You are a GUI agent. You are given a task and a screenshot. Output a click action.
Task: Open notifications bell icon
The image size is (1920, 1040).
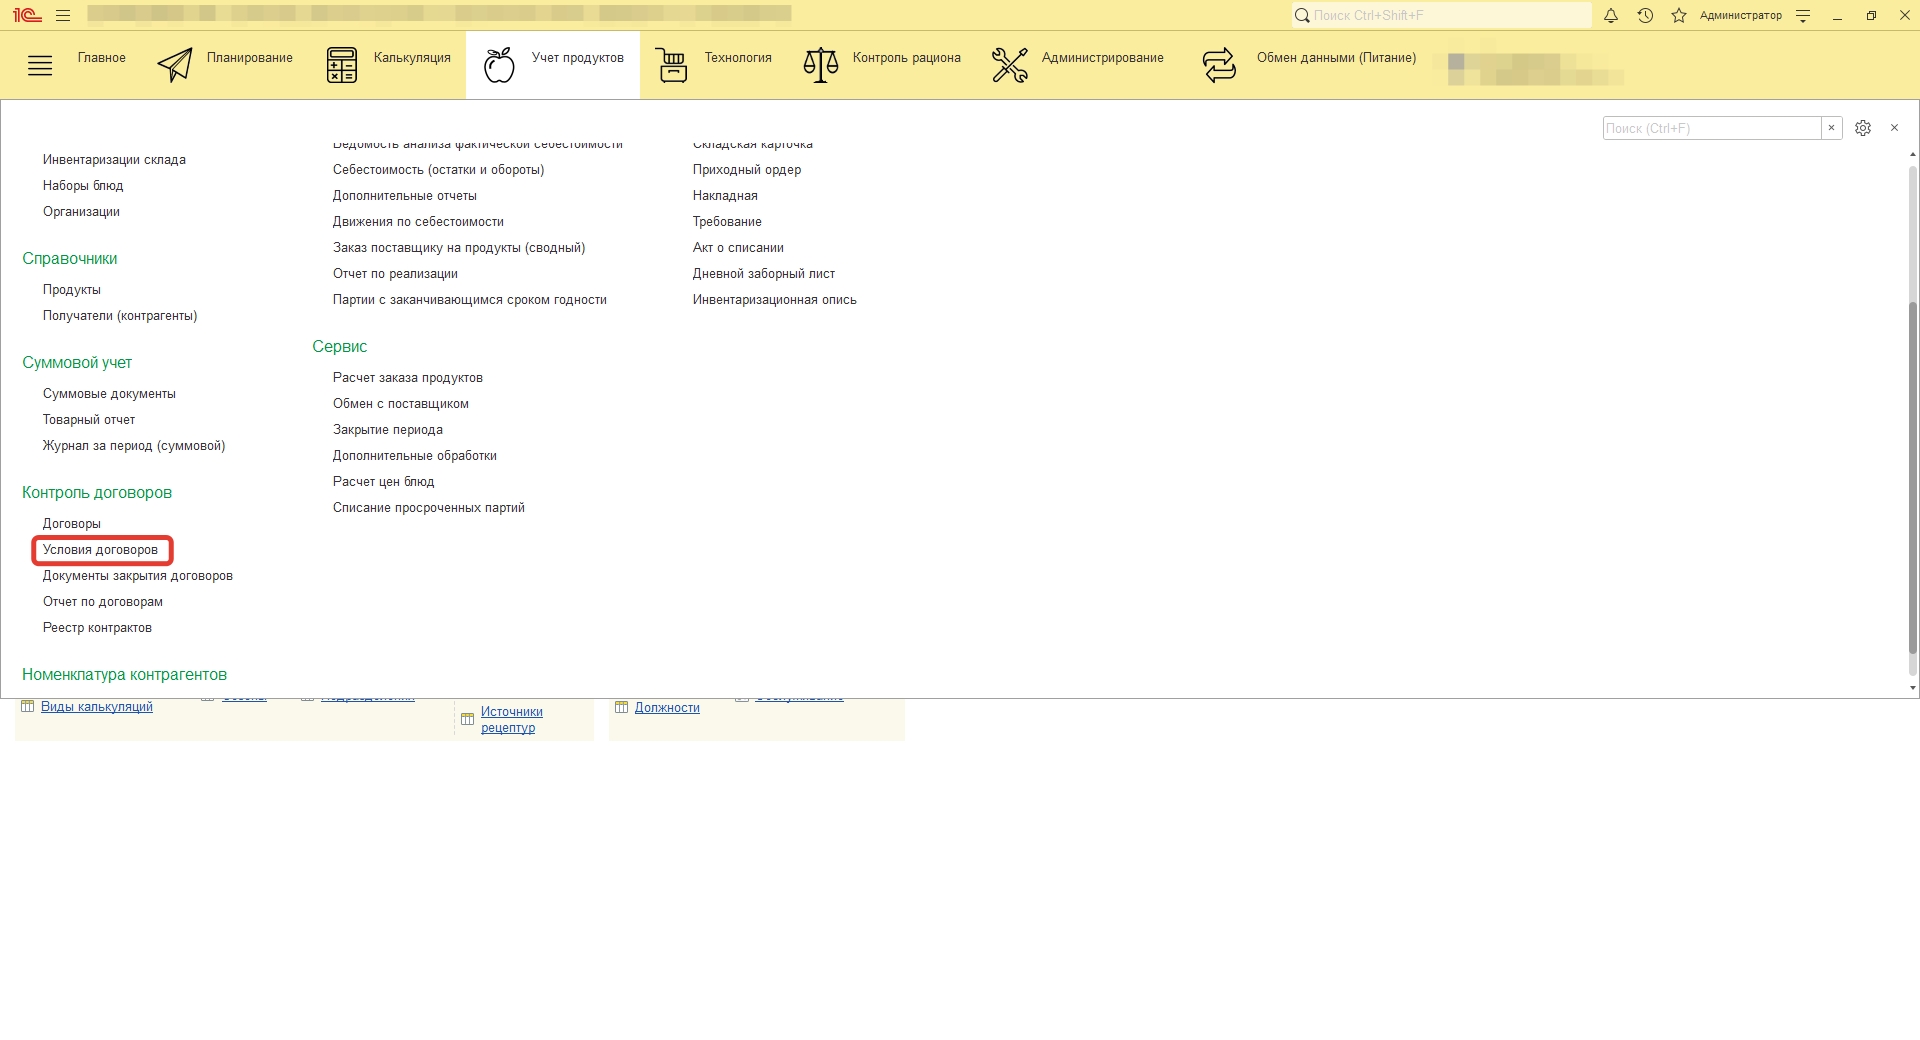(1611, 15)
